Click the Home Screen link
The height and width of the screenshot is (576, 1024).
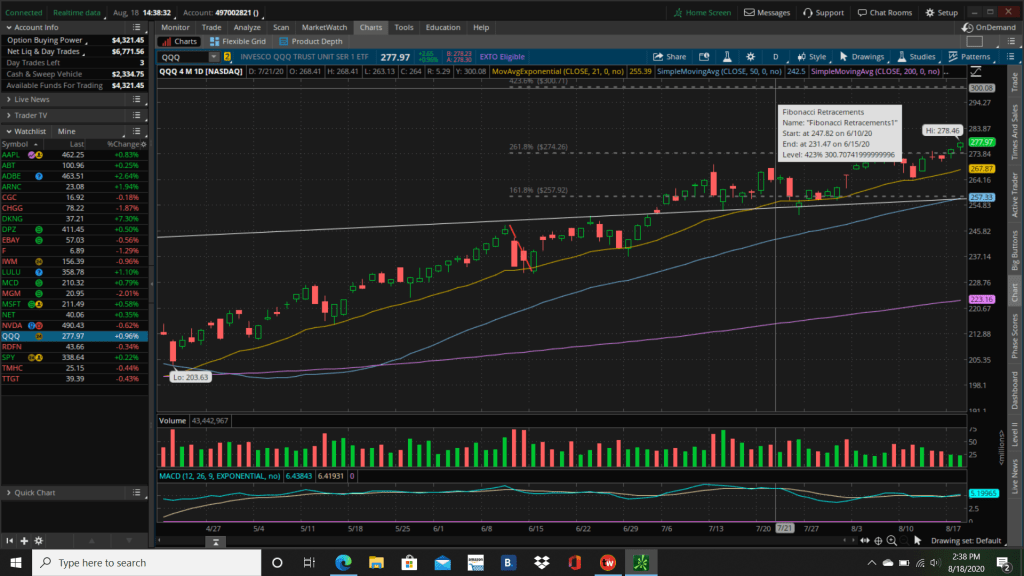tap(702, 13)
